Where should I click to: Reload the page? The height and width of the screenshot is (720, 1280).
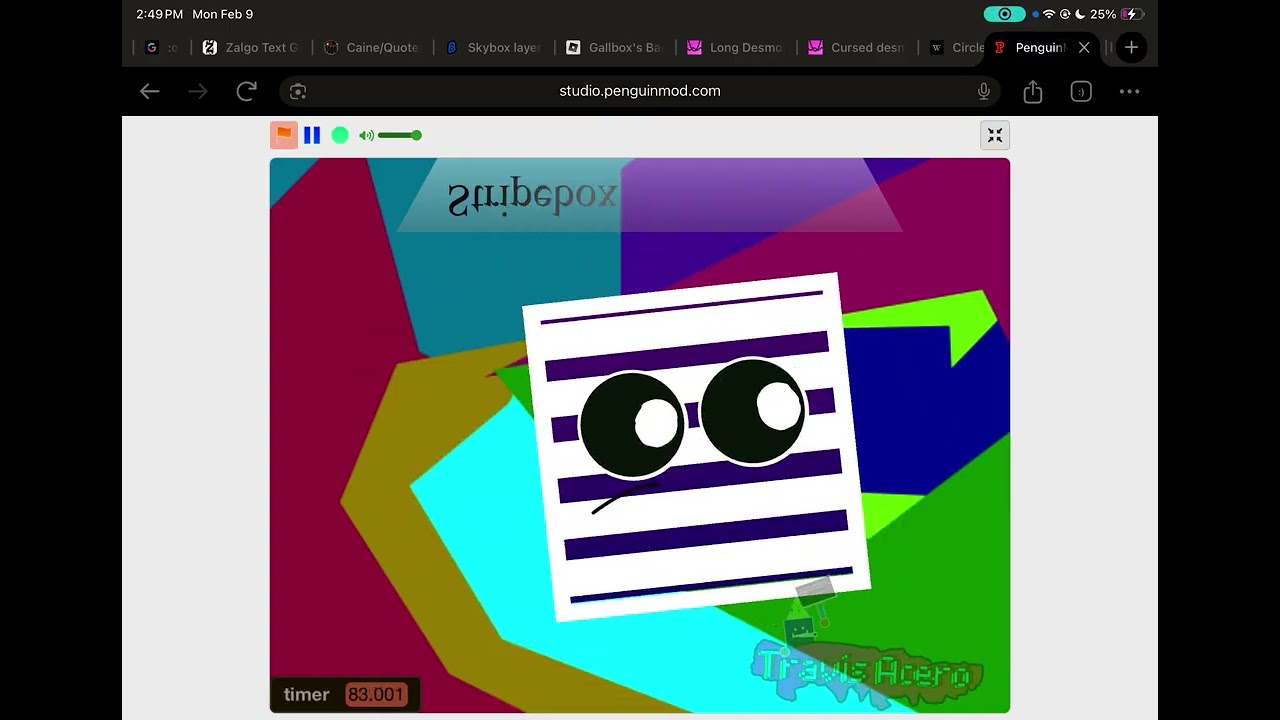click(246, 91)
